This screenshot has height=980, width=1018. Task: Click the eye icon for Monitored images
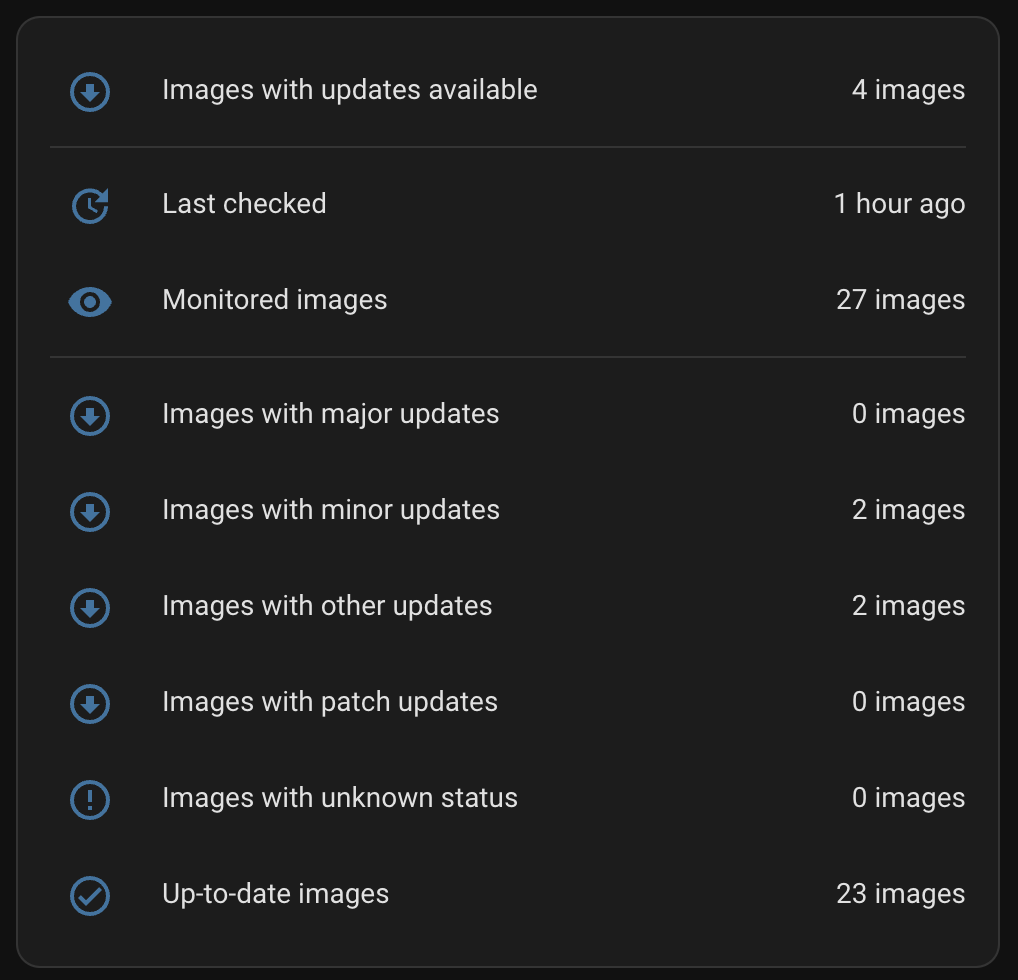tap(90, 302)
